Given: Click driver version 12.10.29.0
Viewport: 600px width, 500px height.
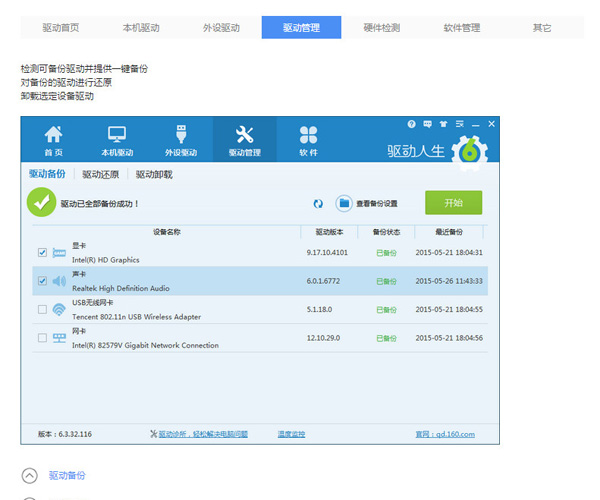Looking at the screenshot, I should pos(323,338).
